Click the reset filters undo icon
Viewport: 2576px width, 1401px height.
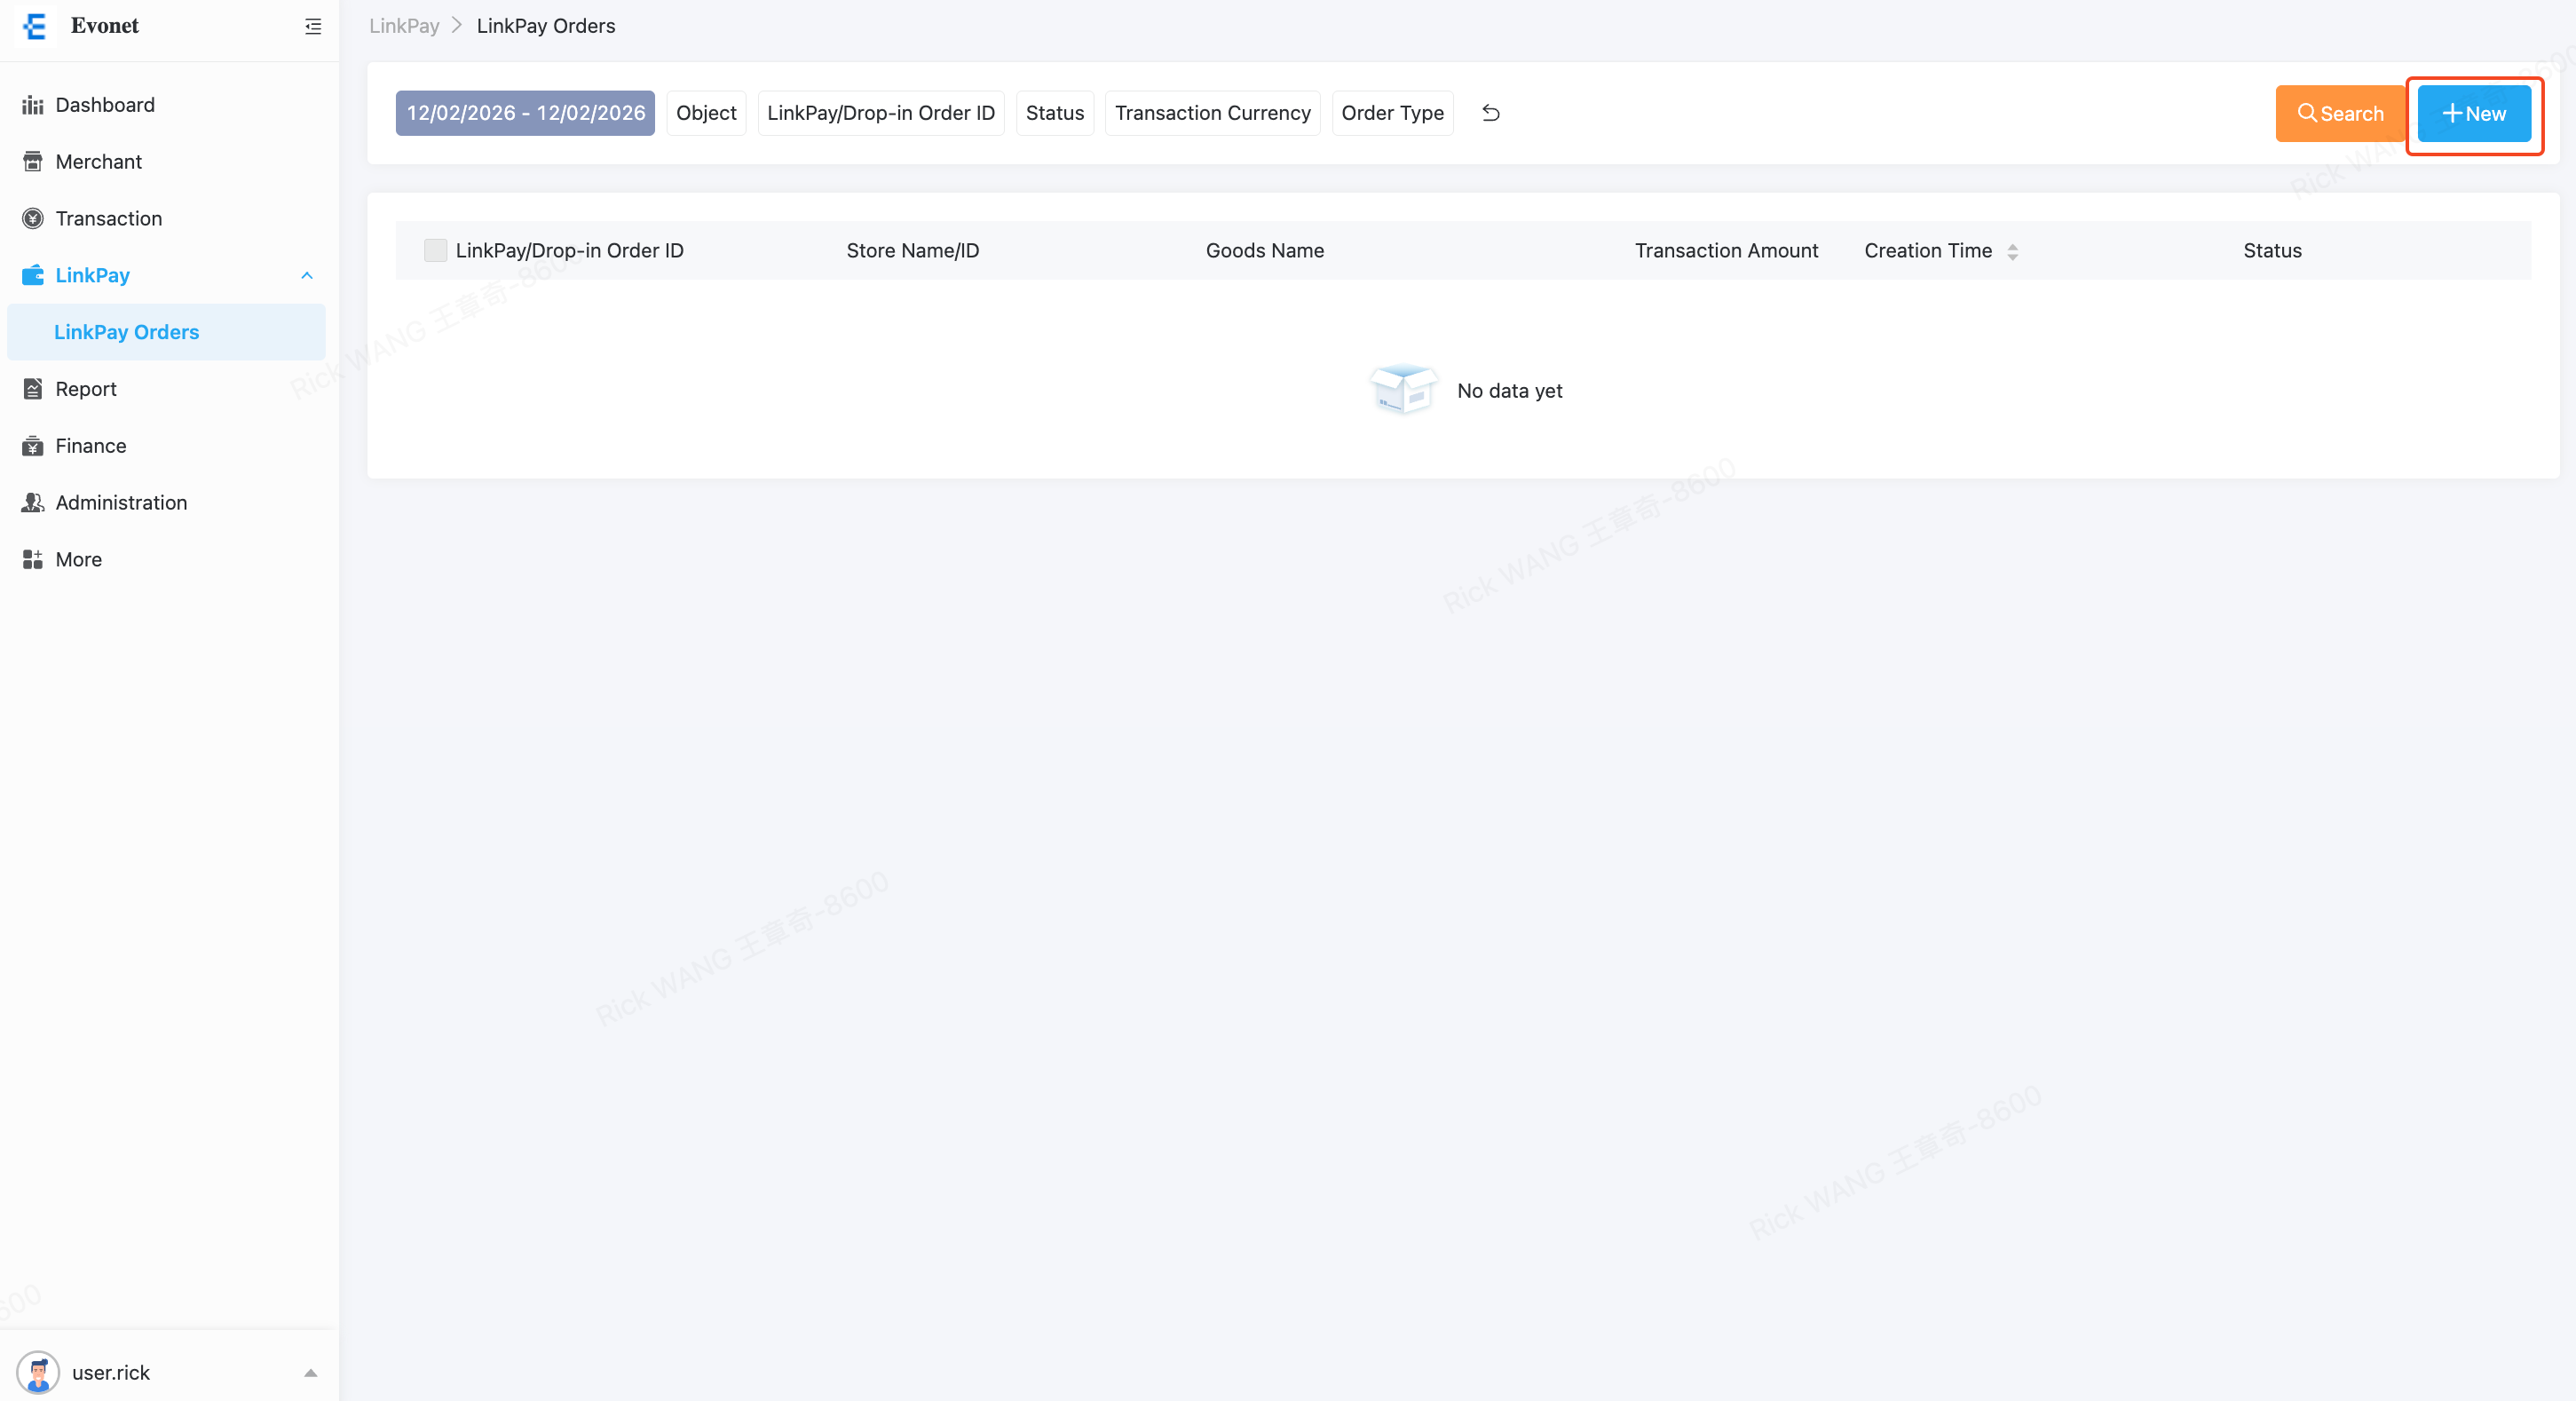(x=1490, y=113)
